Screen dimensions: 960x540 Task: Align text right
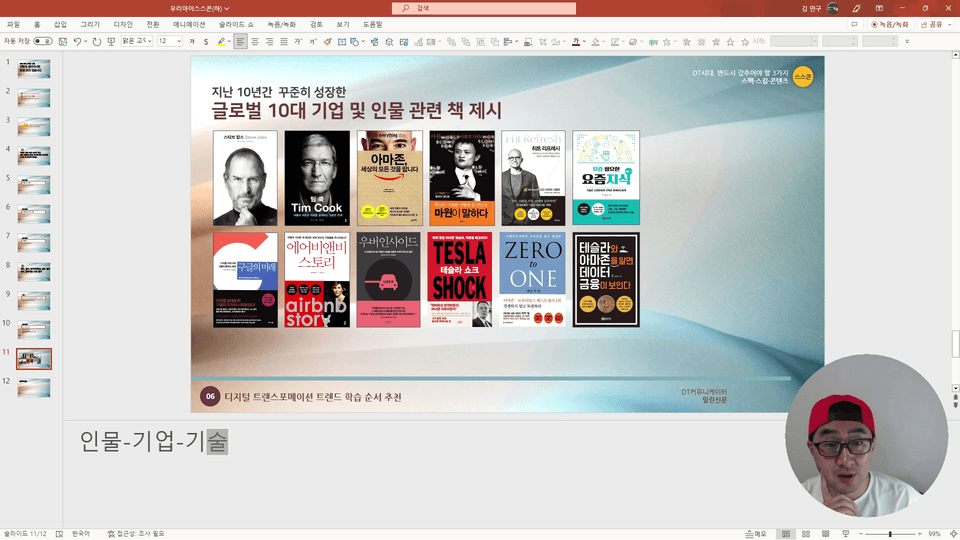coord(269,42)
